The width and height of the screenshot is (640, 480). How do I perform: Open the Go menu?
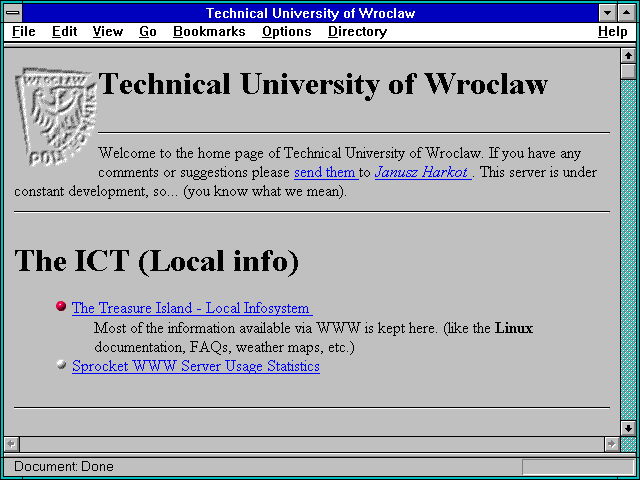tap(148, 32)
